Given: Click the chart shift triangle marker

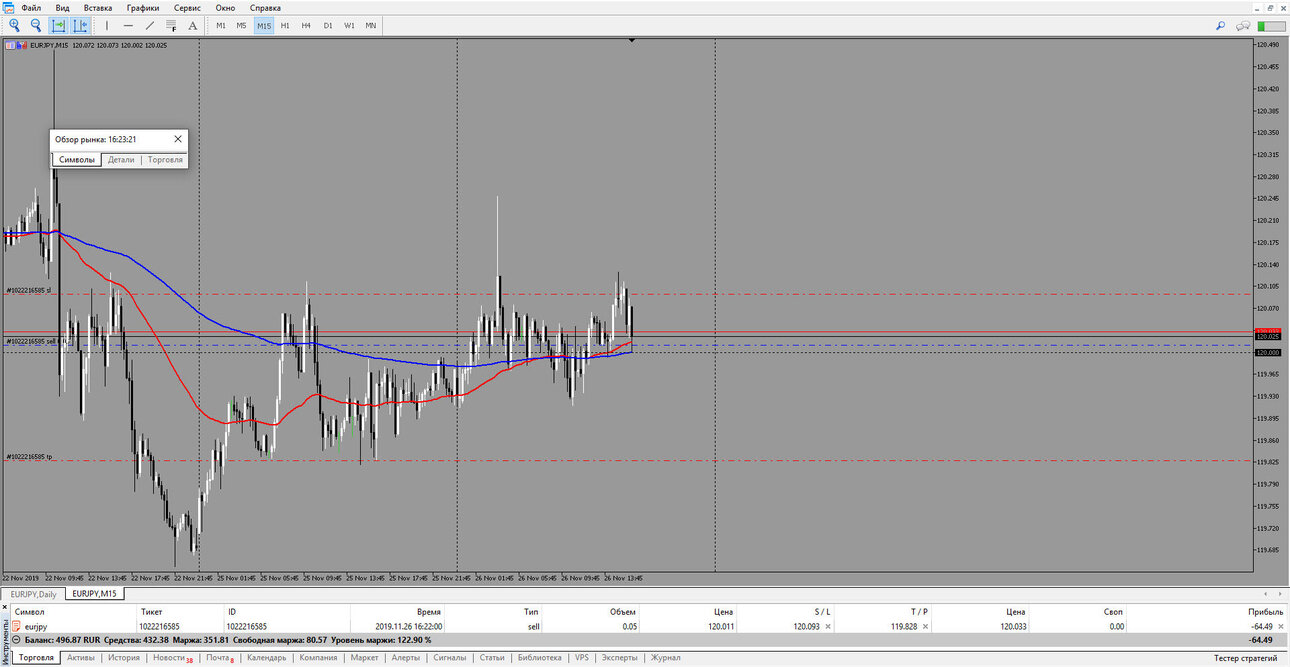Looking at the screenshot, I should point(632,41).
